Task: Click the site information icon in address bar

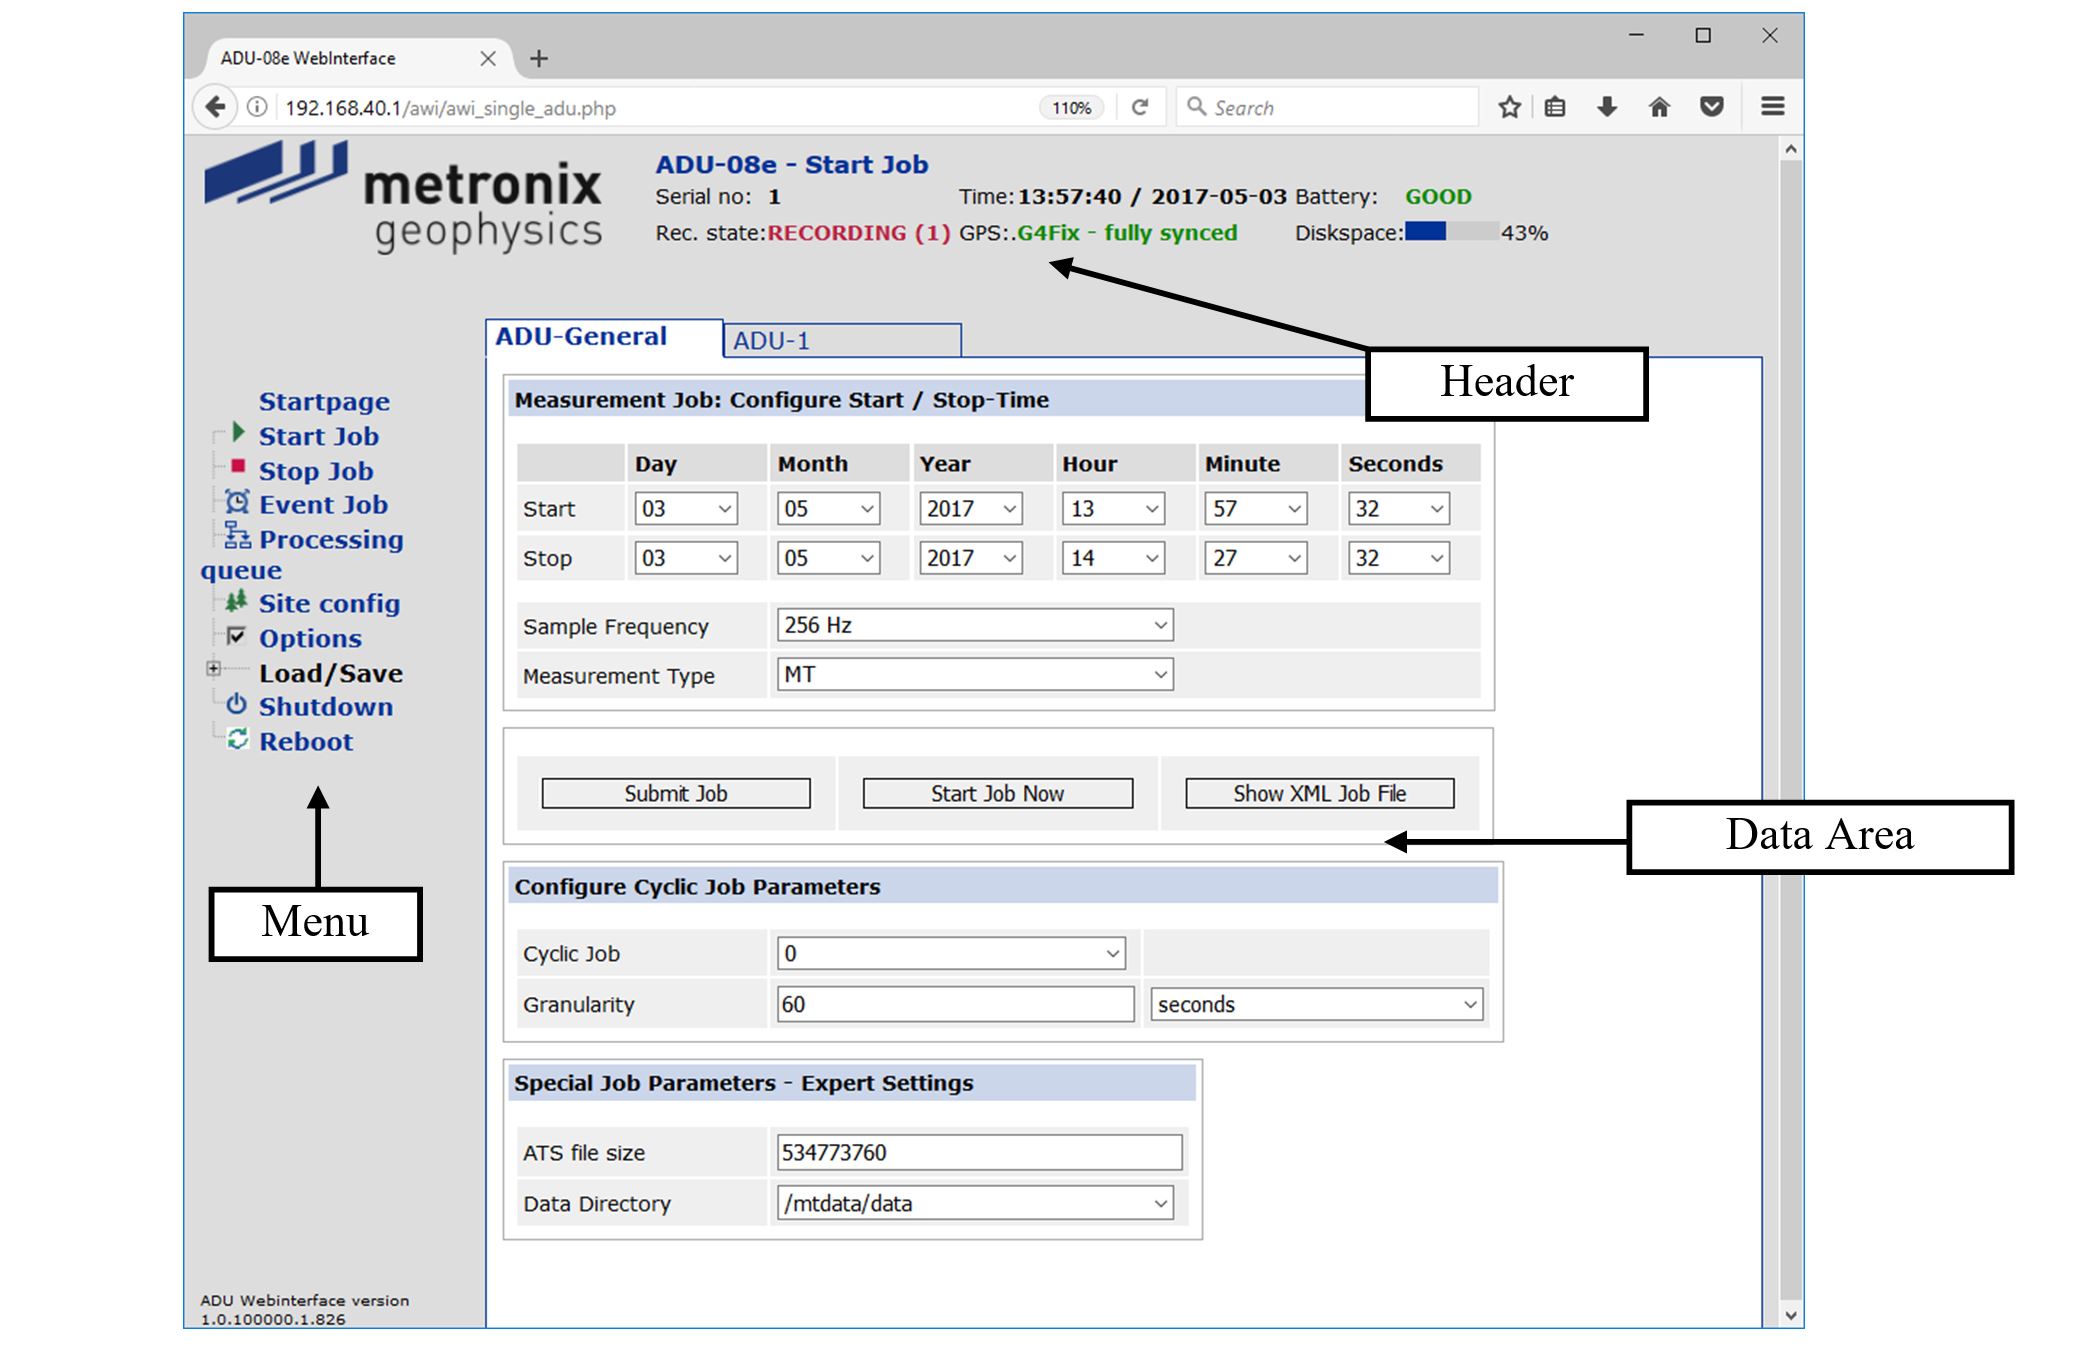Action: tap(257, 107)
